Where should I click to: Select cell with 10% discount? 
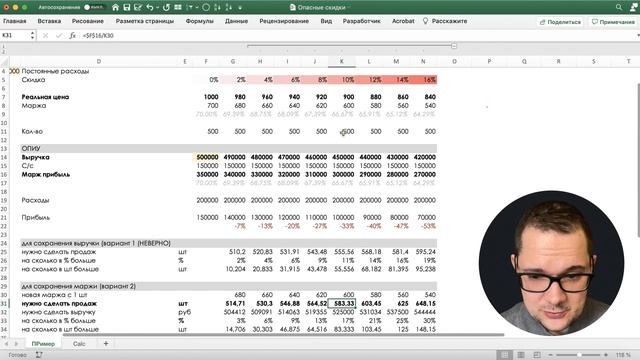point(342,80)
